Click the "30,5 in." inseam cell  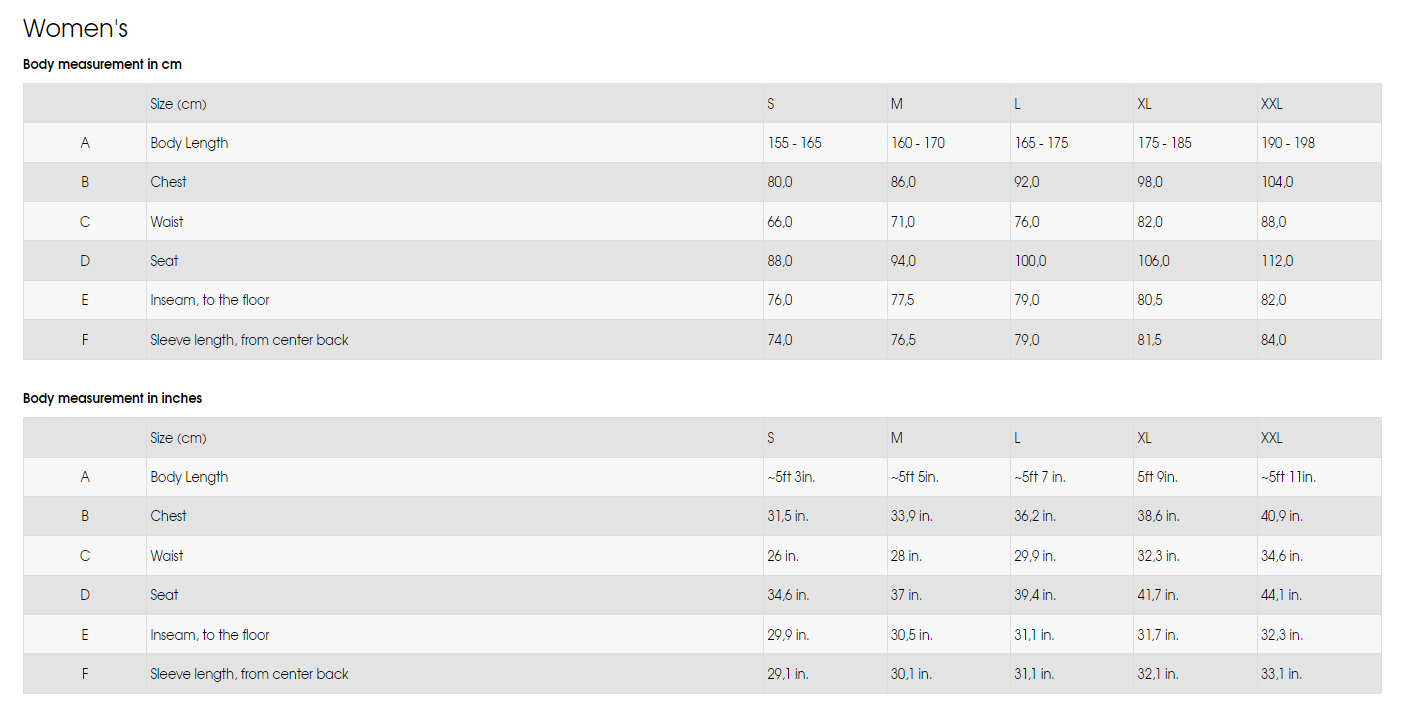(x=911, y=635)
